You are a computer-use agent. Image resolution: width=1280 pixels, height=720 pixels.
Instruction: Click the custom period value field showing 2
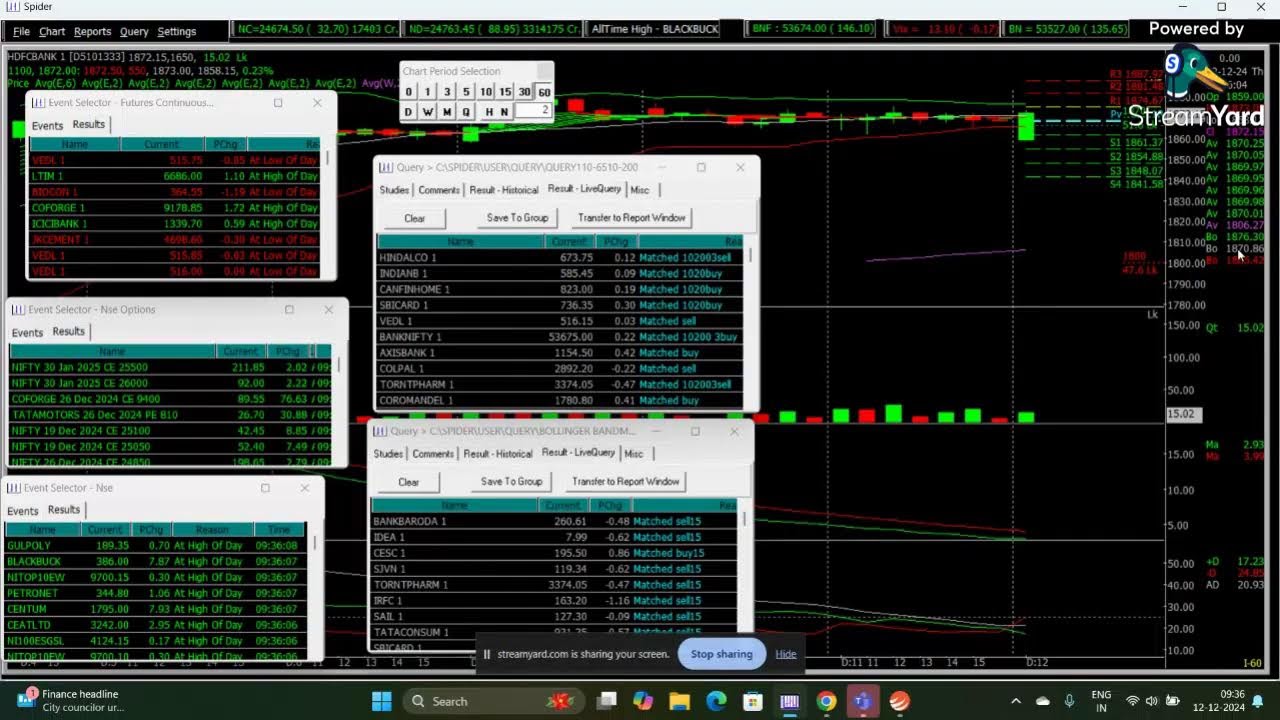pyautogui.click(x=533, y=110)
